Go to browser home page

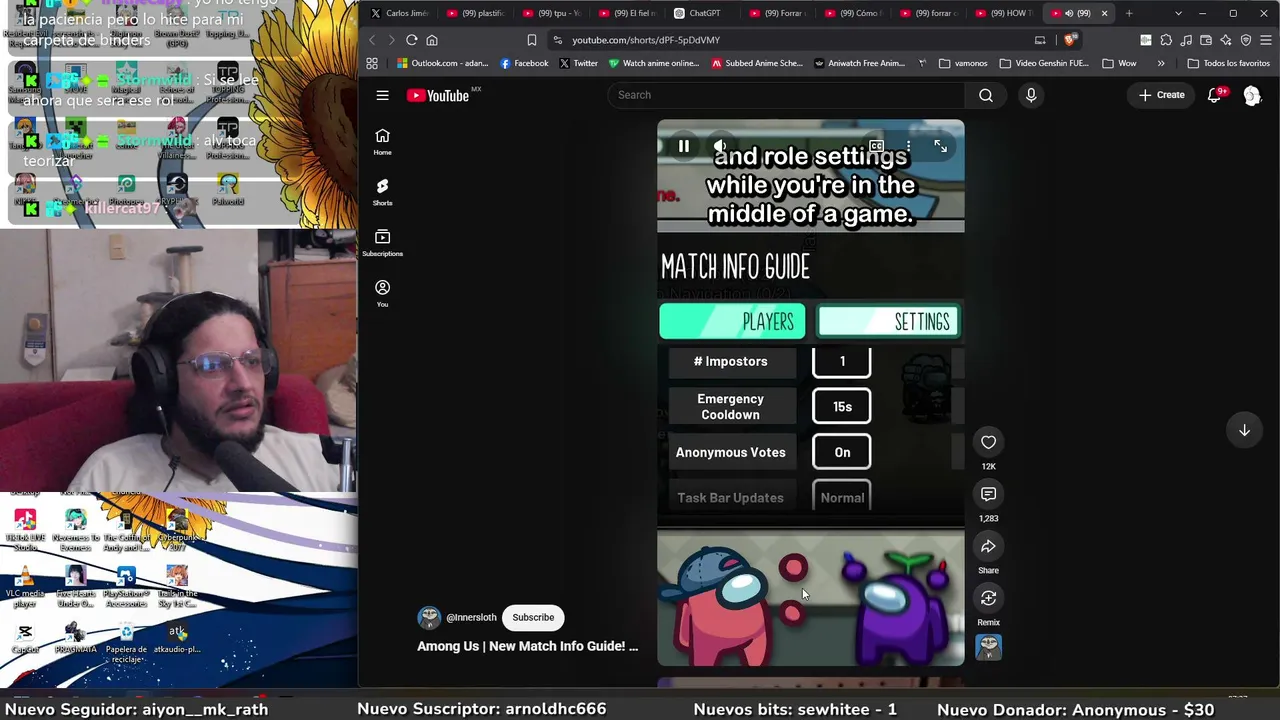(432, 40)
